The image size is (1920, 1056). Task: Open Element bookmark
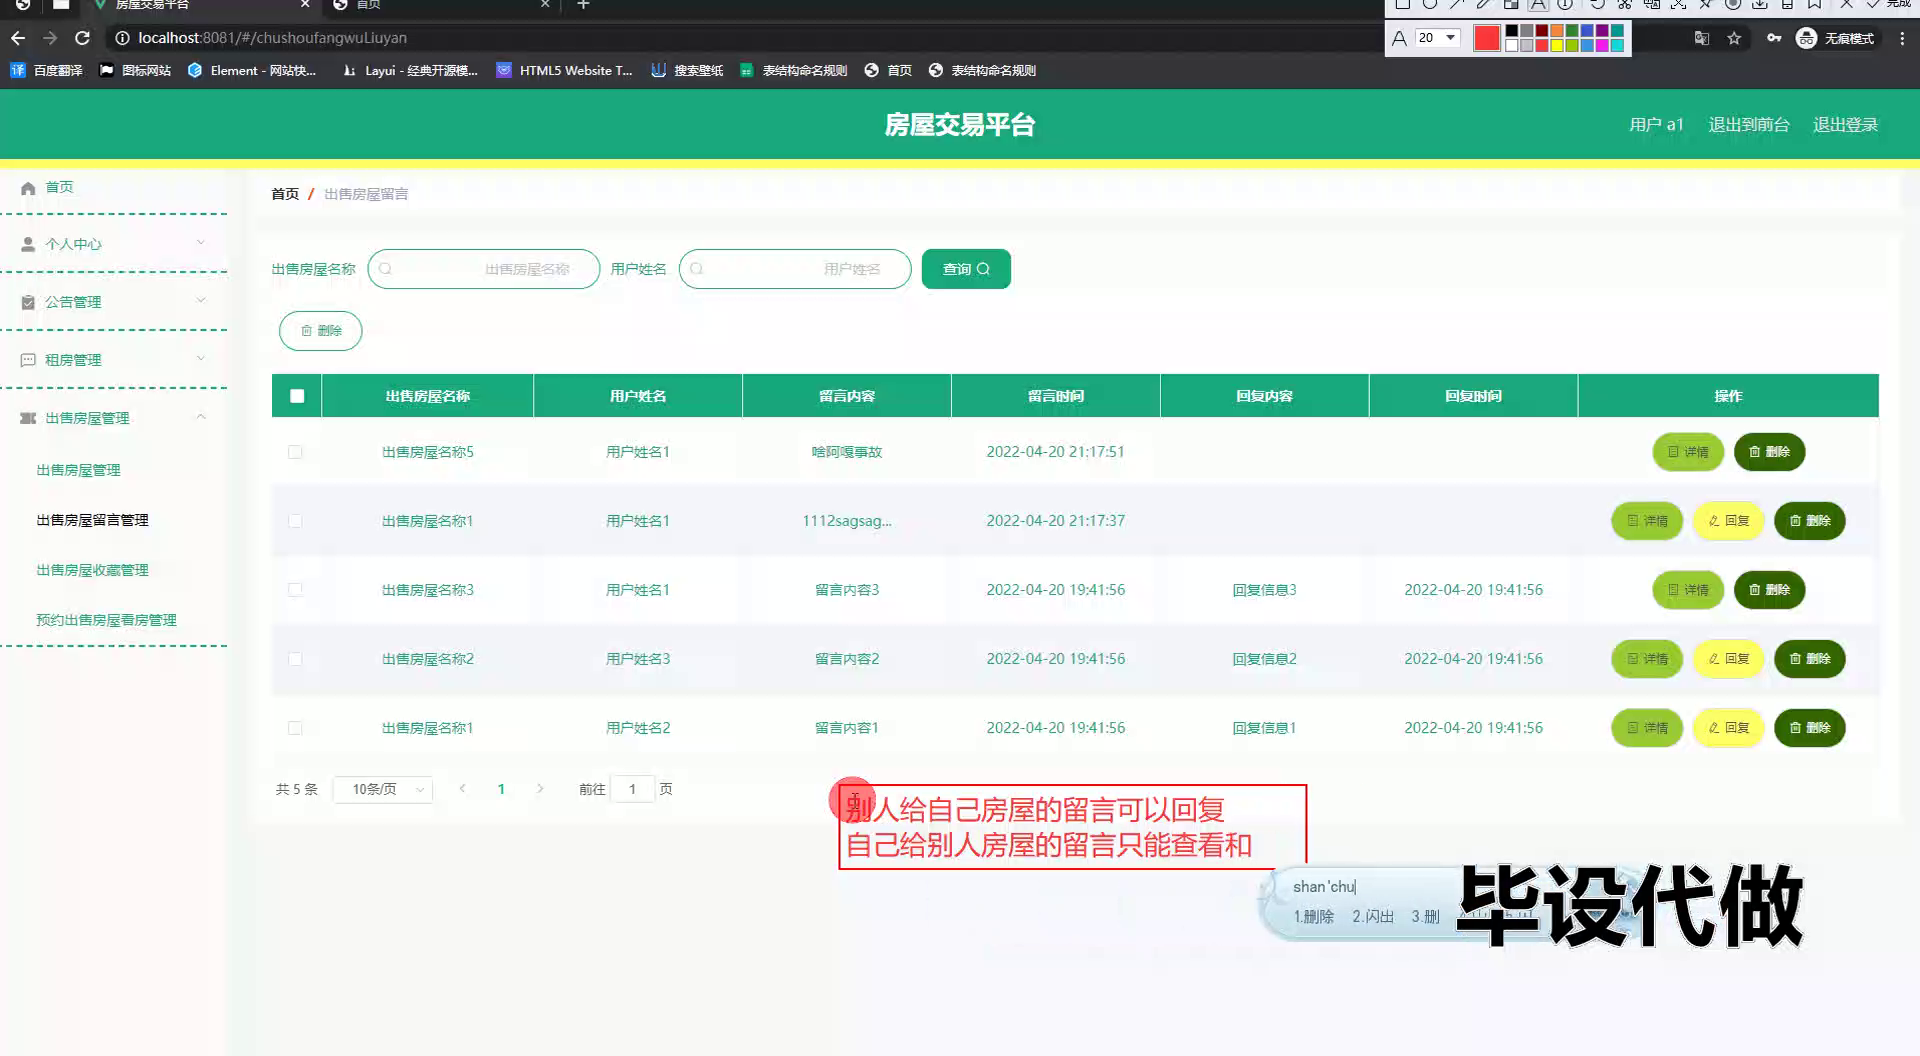tap(252, 70)
